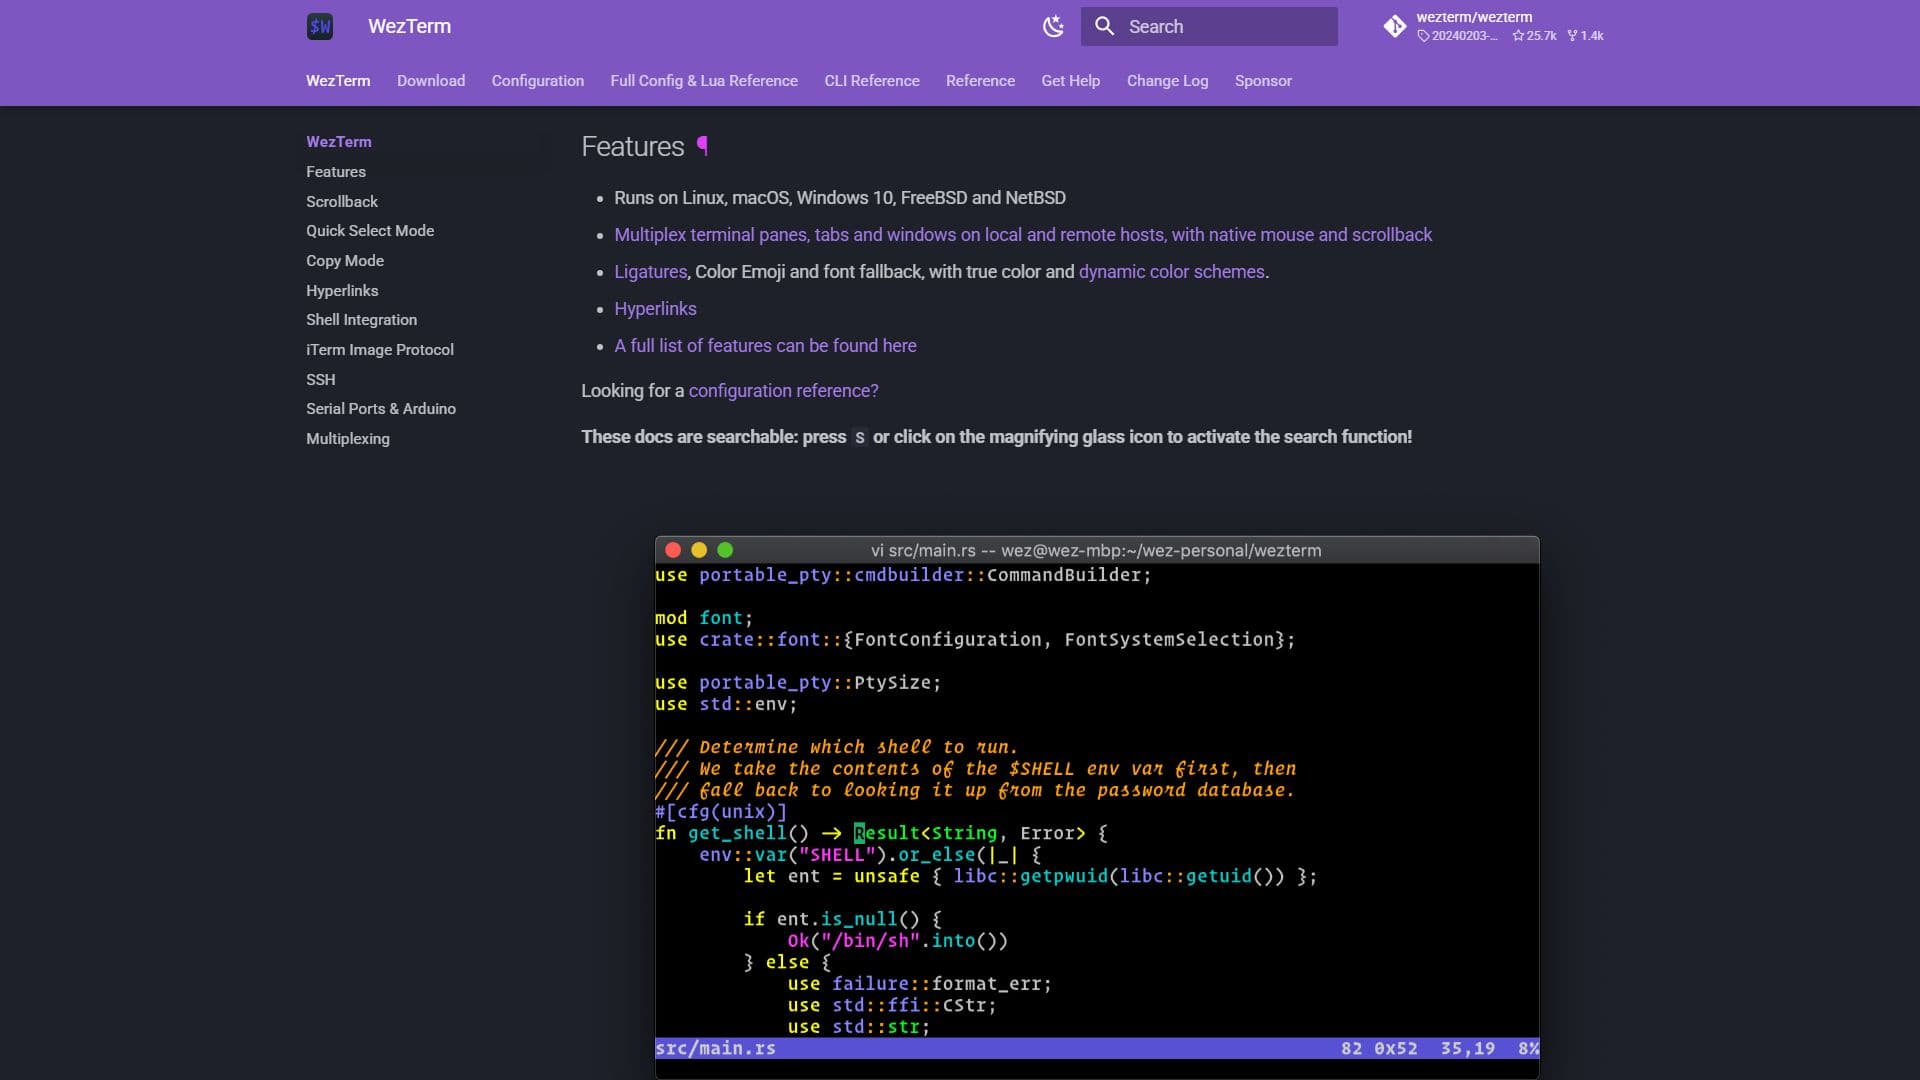Click the 1.4k forks count

(x=1586, y=36)
